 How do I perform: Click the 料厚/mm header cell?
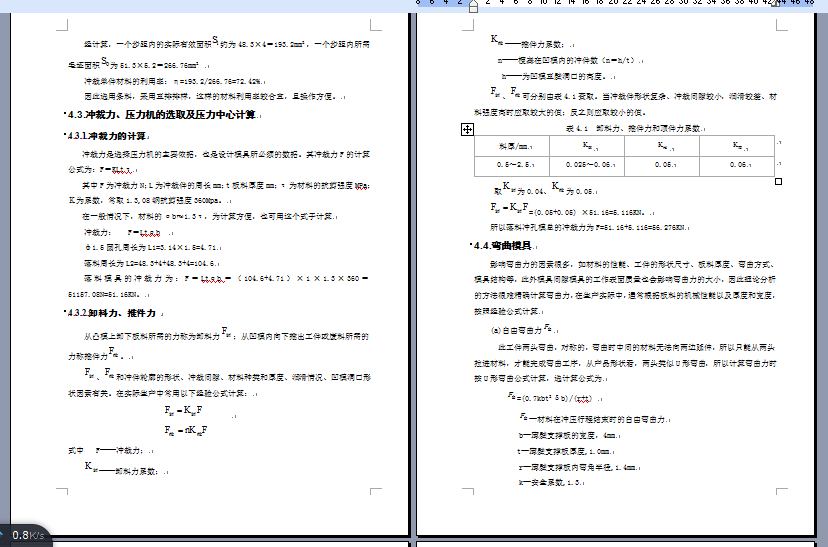click(x=512, y=146)
